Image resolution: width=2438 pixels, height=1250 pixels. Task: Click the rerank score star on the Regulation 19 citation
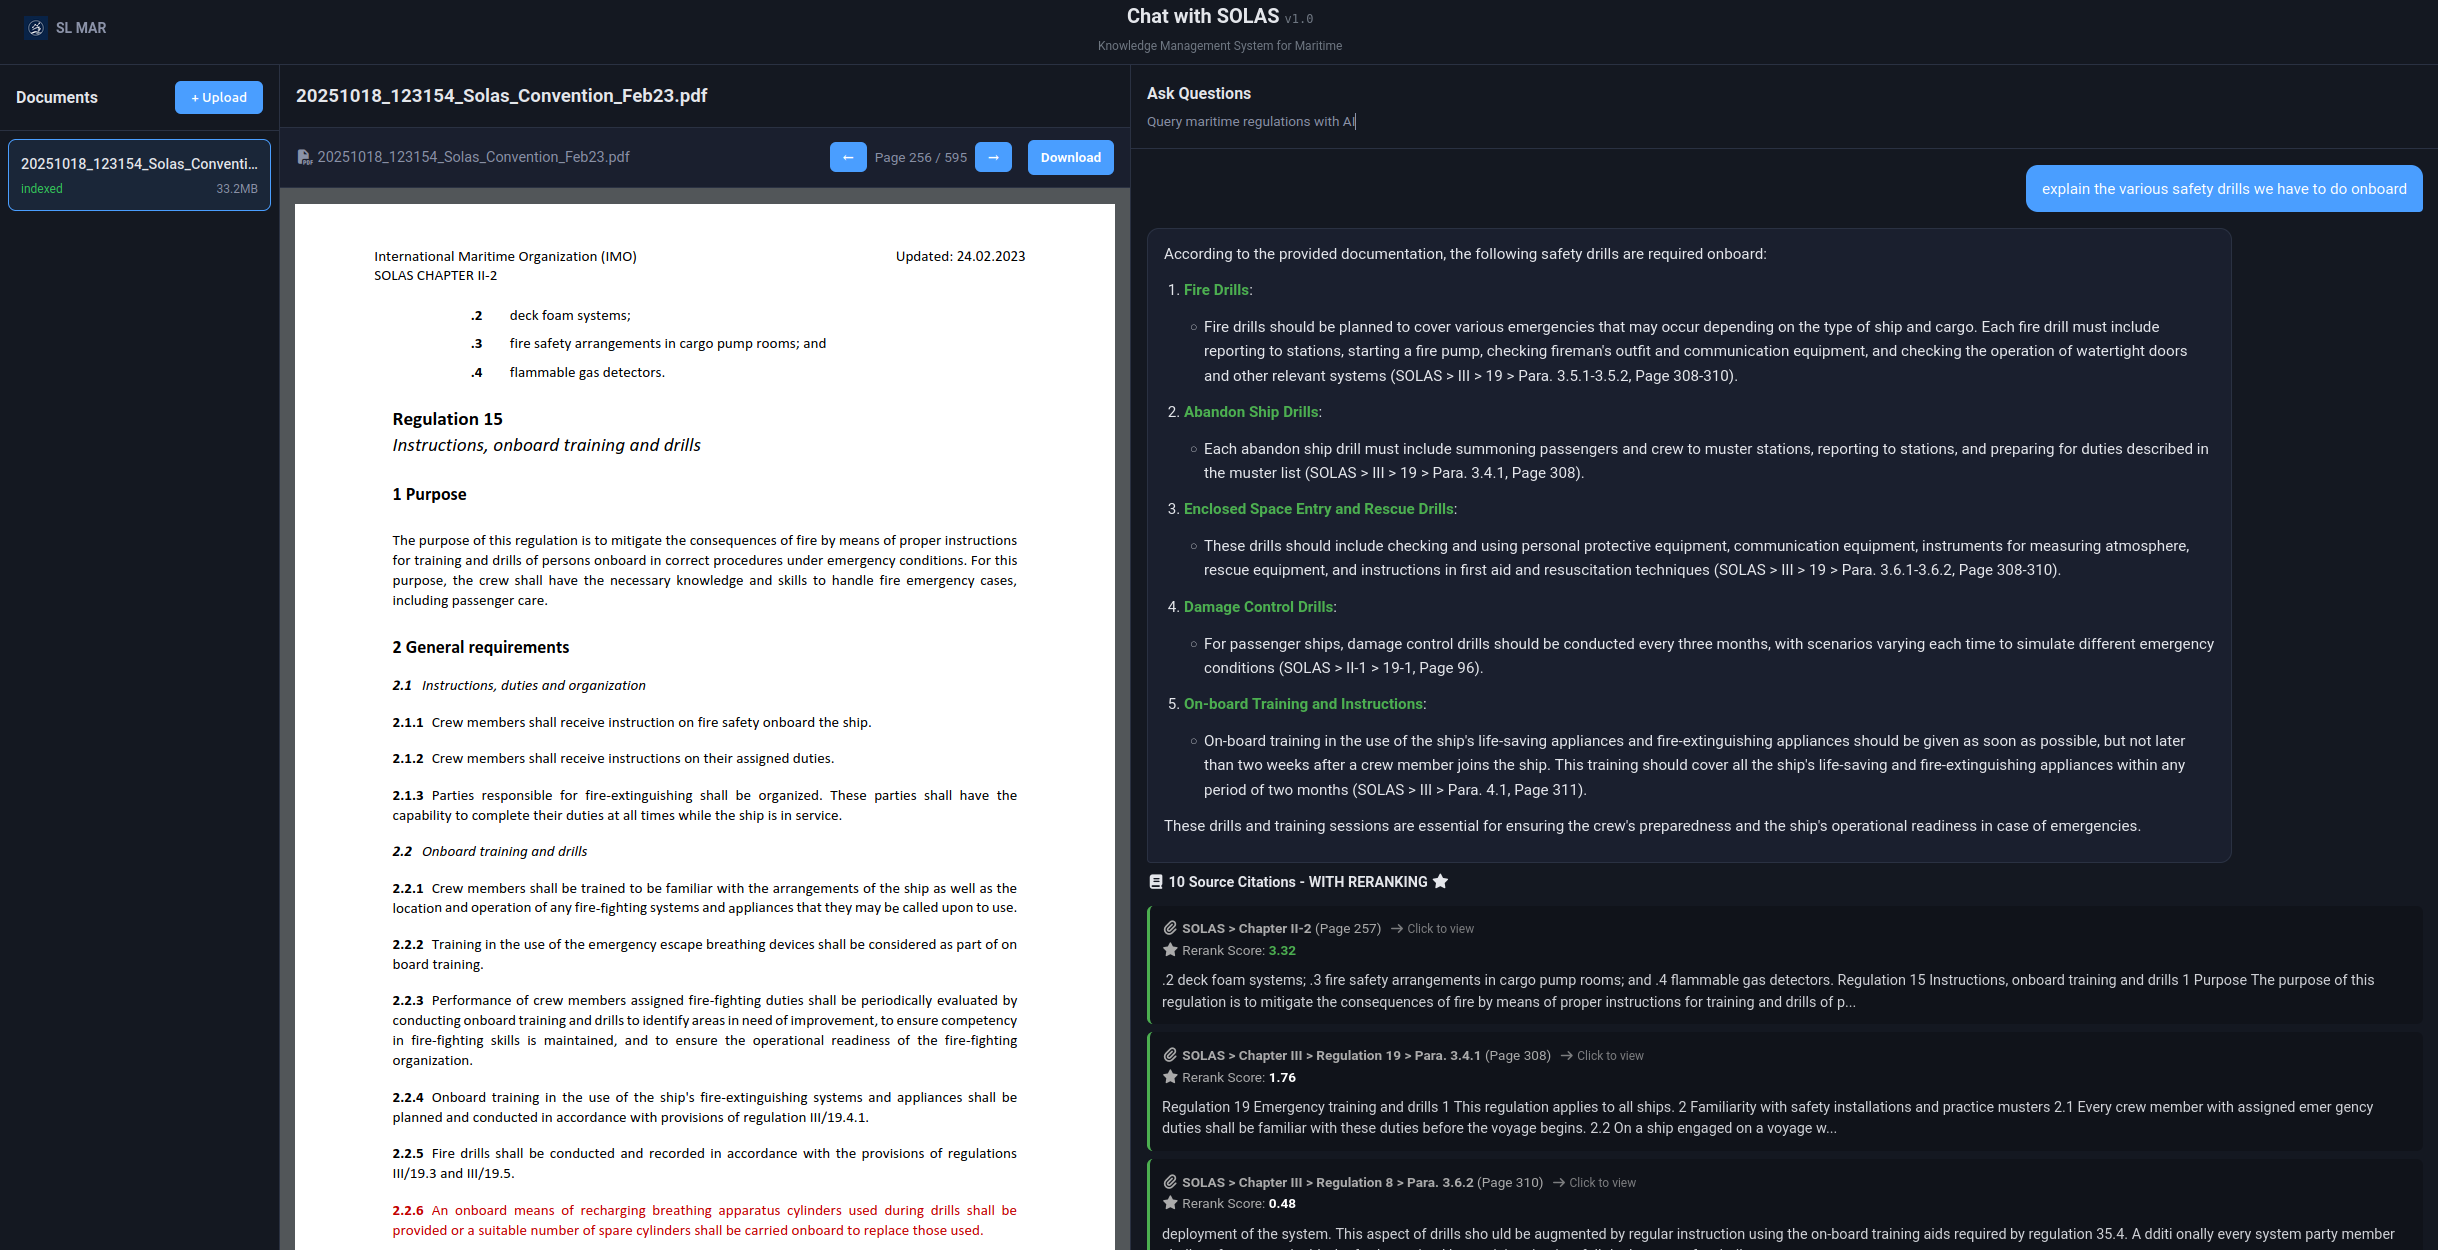click(x=1168, y=1077)
